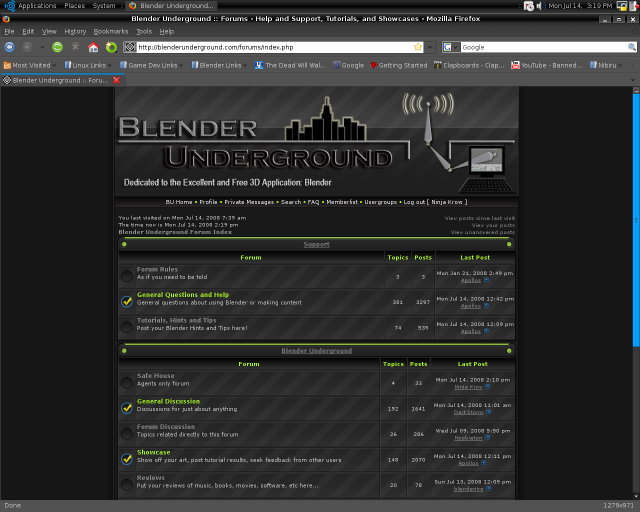640x512 pixels.
Task: Open the Showcase forum link
Action: 153,452
